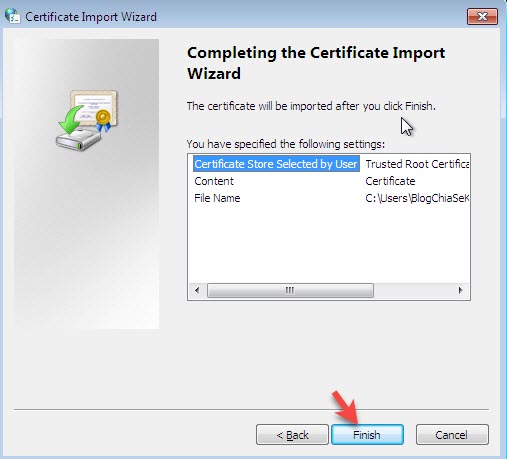Click the Trusted Root Certification value
This screenshot has height=459, width=507.
(x=417, y=164)
